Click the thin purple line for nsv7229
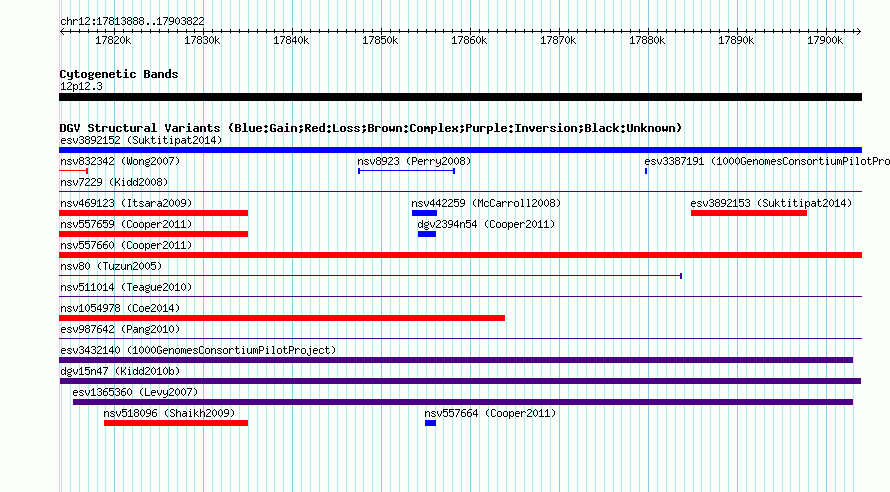This screenshot has height=492, width=890. (x=460, y=192)
